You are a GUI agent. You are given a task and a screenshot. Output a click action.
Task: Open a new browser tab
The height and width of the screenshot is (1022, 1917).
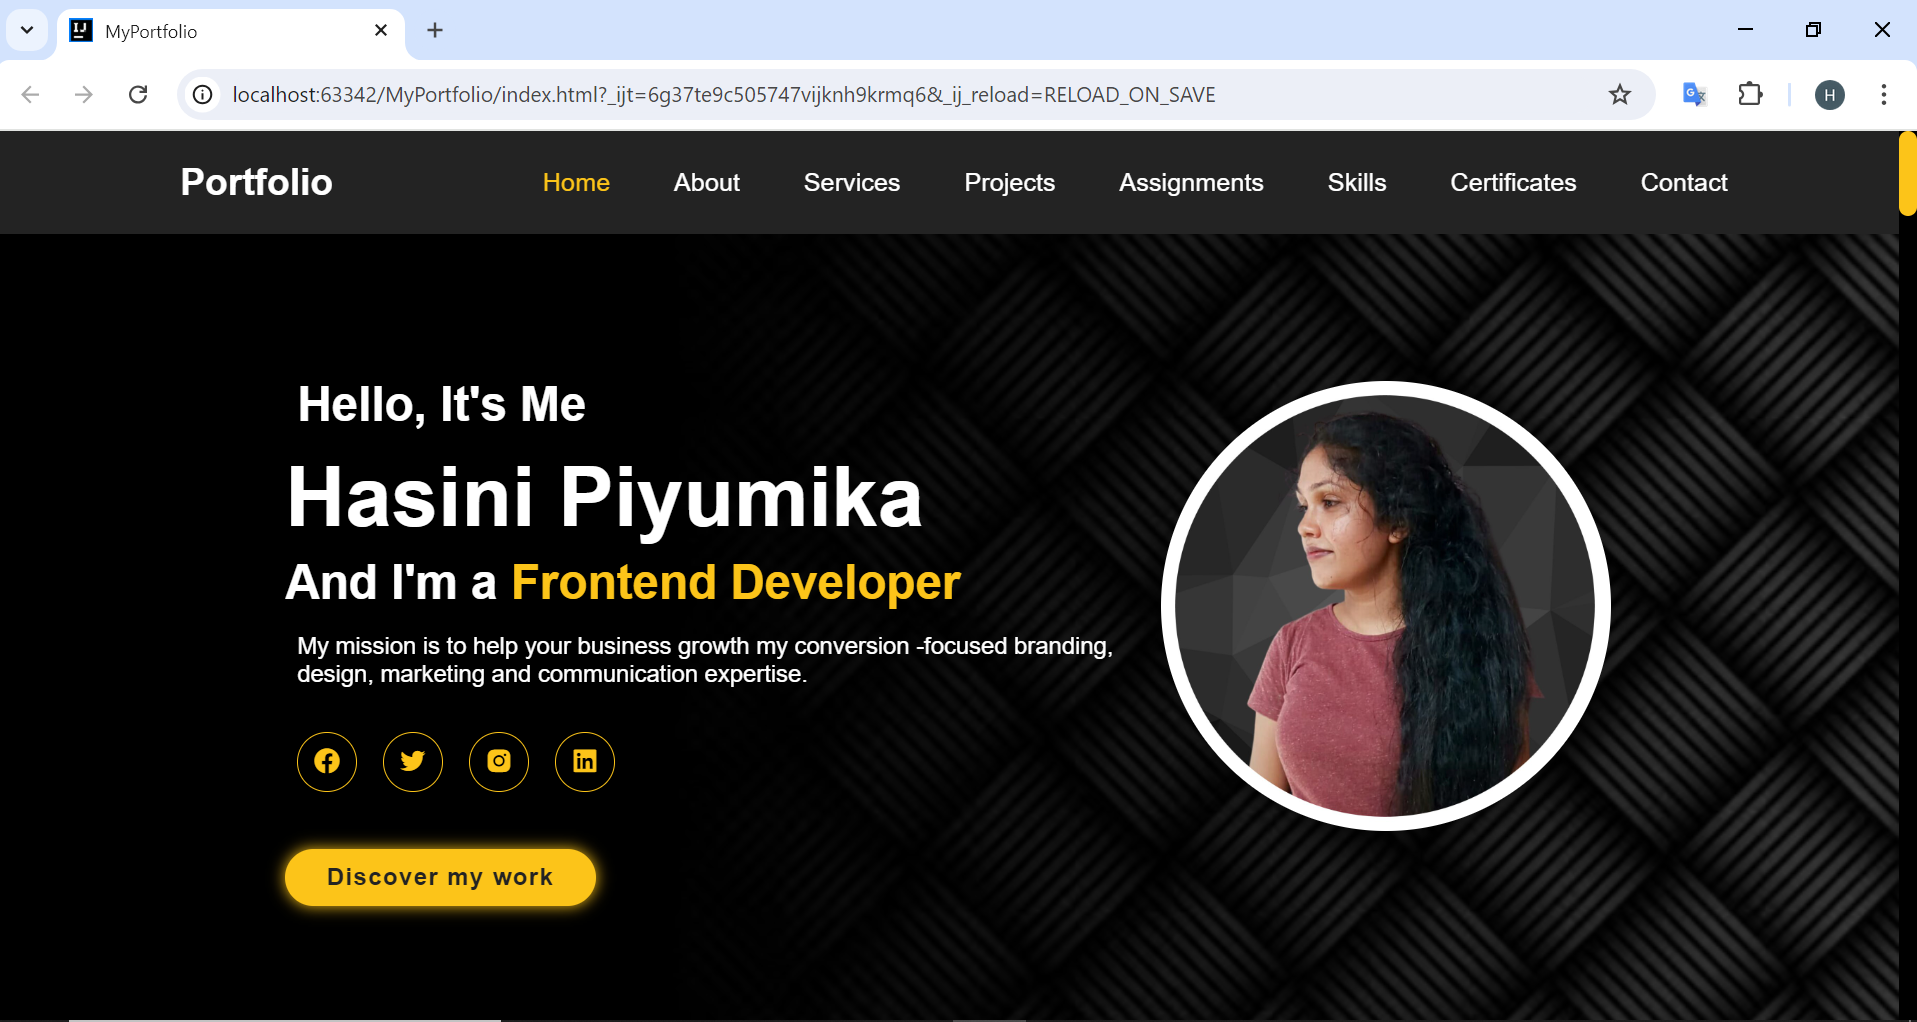click(x=435, y=30)
